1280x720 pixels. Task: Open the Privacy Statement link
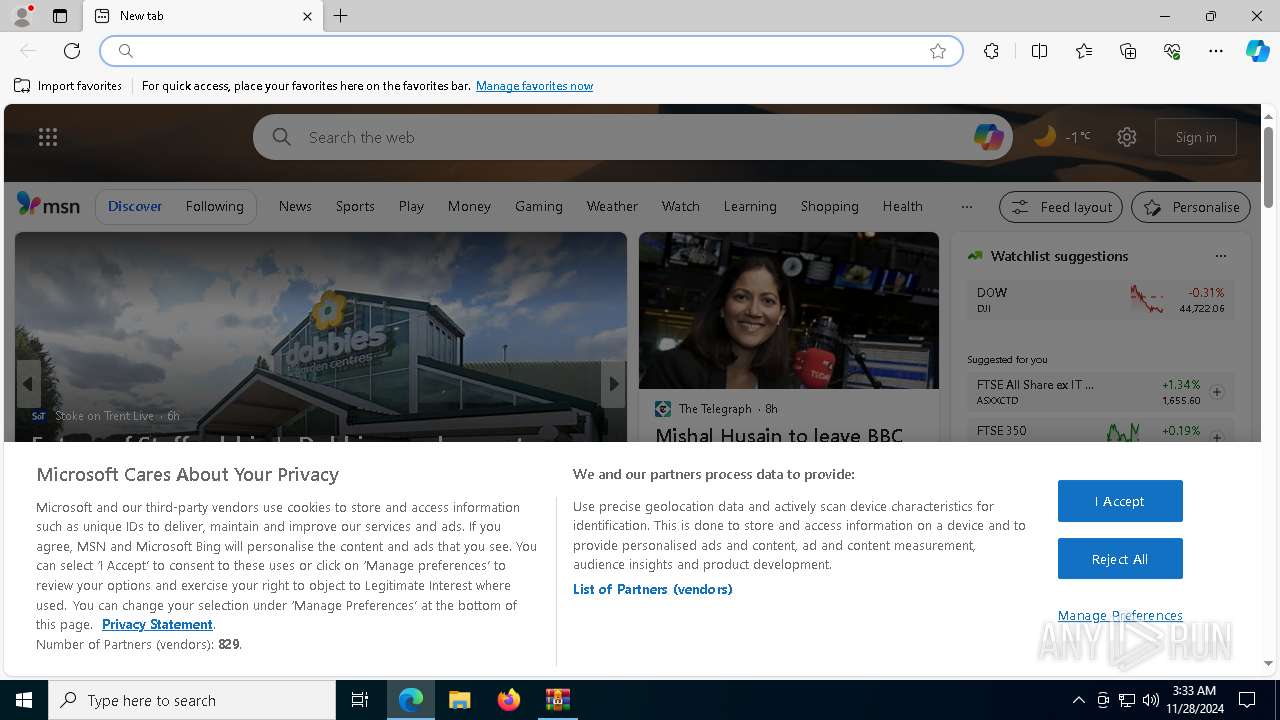pyautogui.click(x=157, y=624)
